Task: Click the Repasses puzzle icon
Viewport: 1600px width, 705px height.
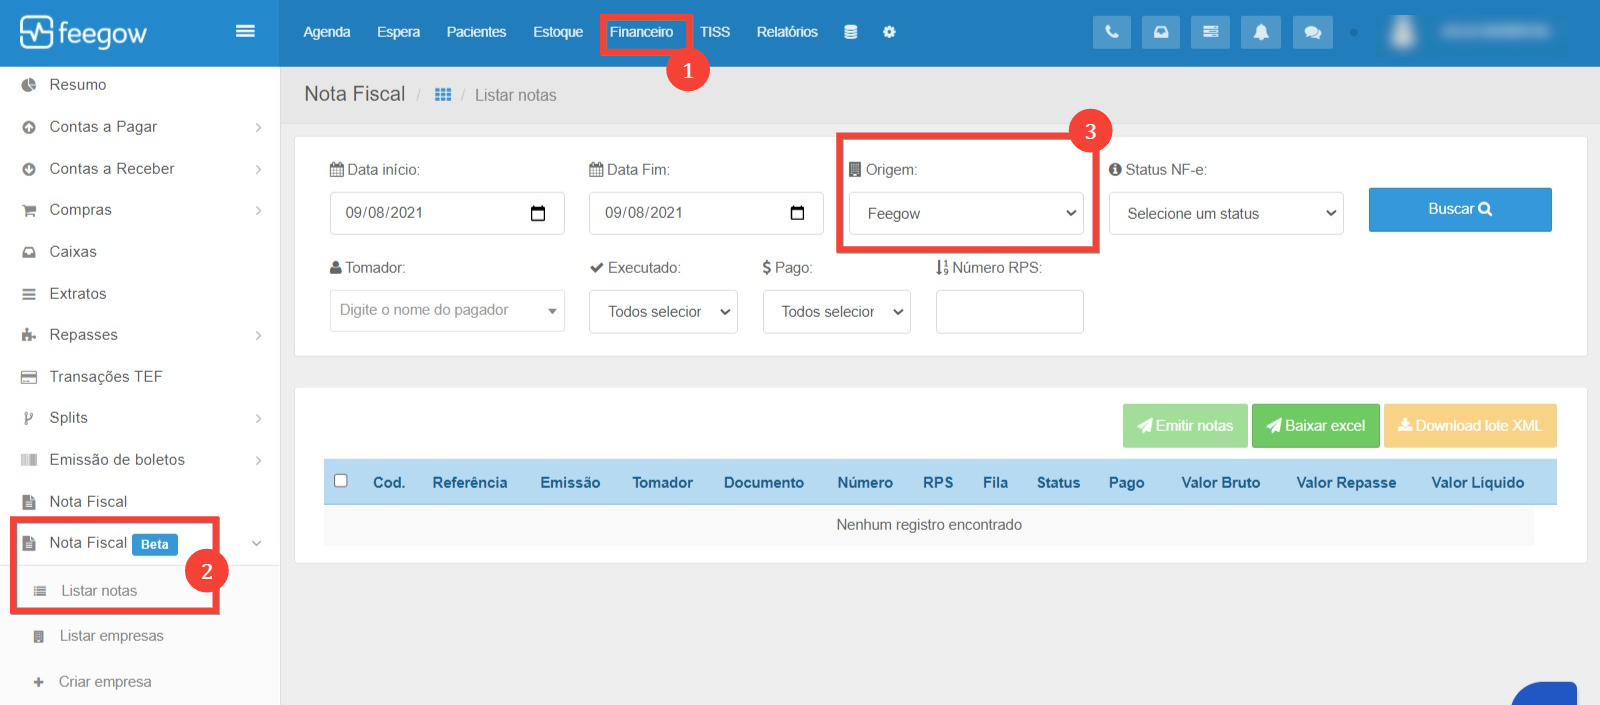Action: [x=29, y=335]
